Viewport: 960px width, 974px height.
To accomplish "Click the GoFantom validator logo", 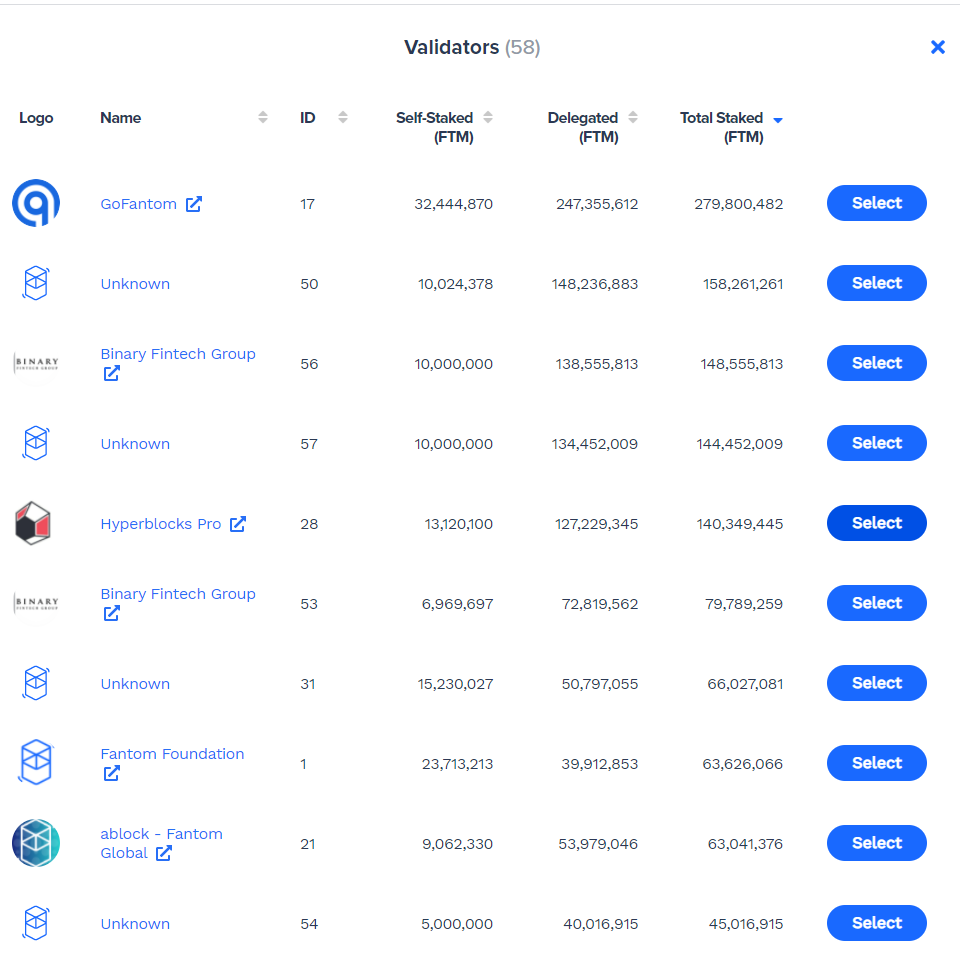I will pos(36,204).
